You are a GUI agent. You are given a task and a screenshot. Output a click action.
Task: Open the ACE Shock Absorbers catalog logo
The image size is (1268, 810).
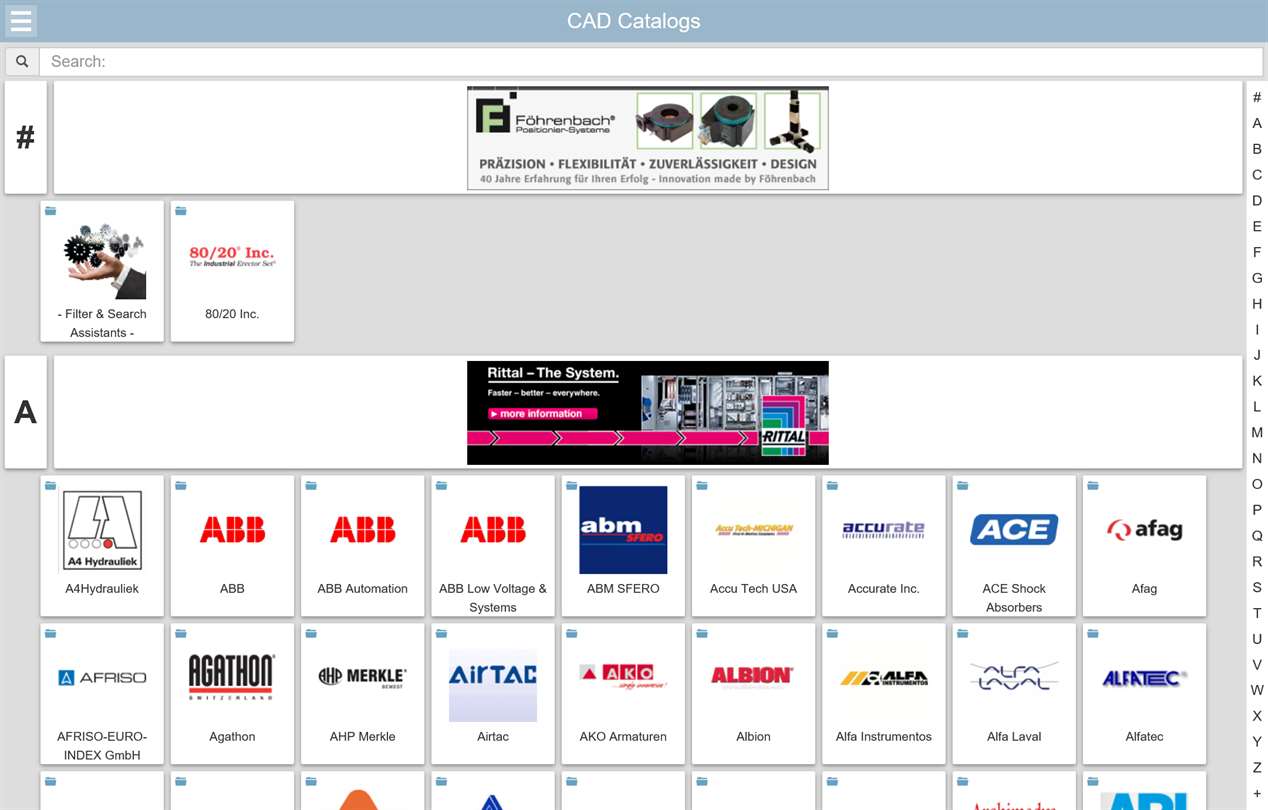coord(1014,530)
